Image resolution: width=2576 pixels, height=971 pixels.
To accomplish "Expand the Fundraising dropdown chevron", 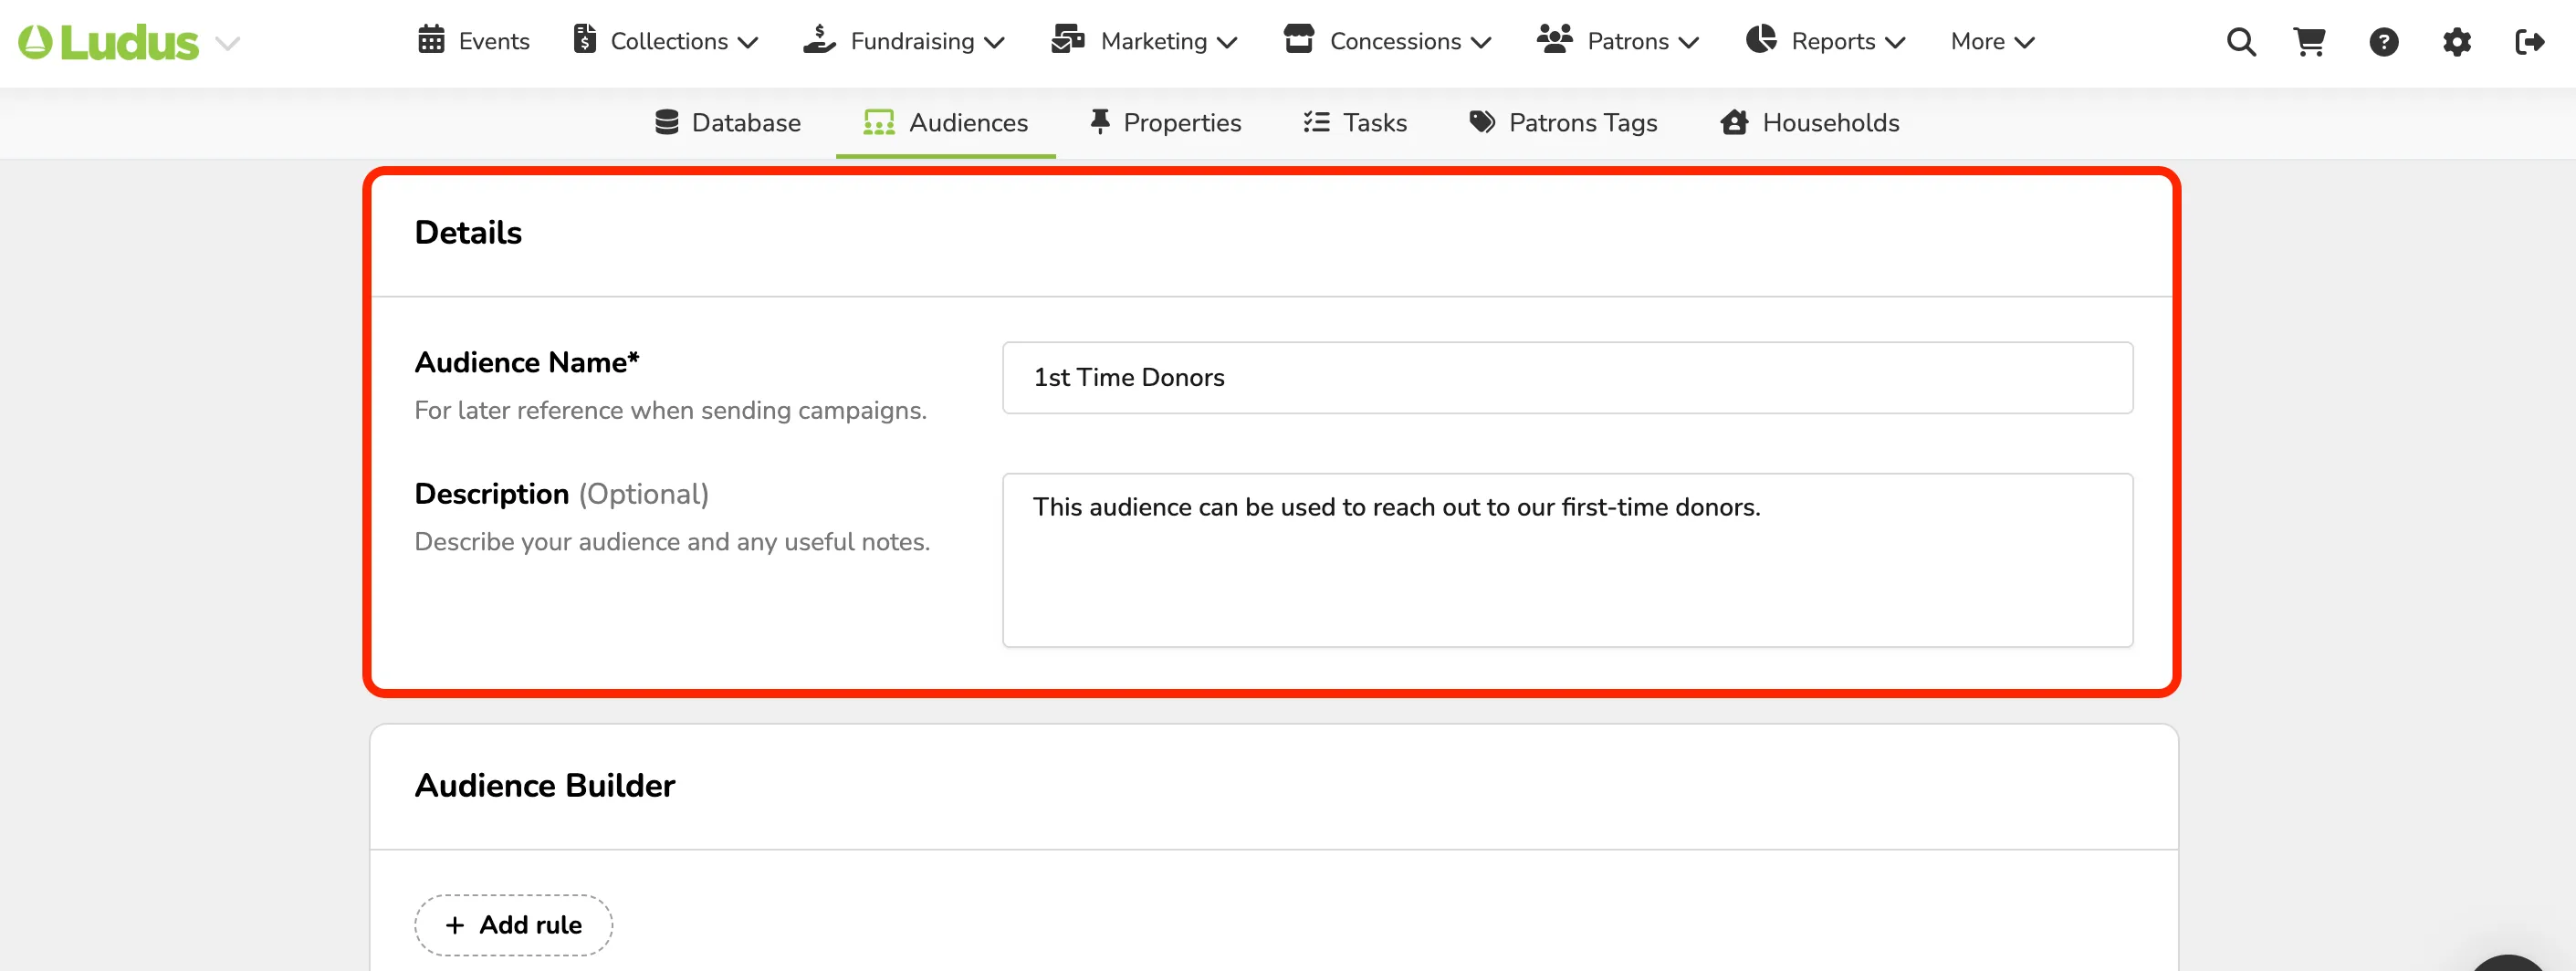I will coord(994,42).
